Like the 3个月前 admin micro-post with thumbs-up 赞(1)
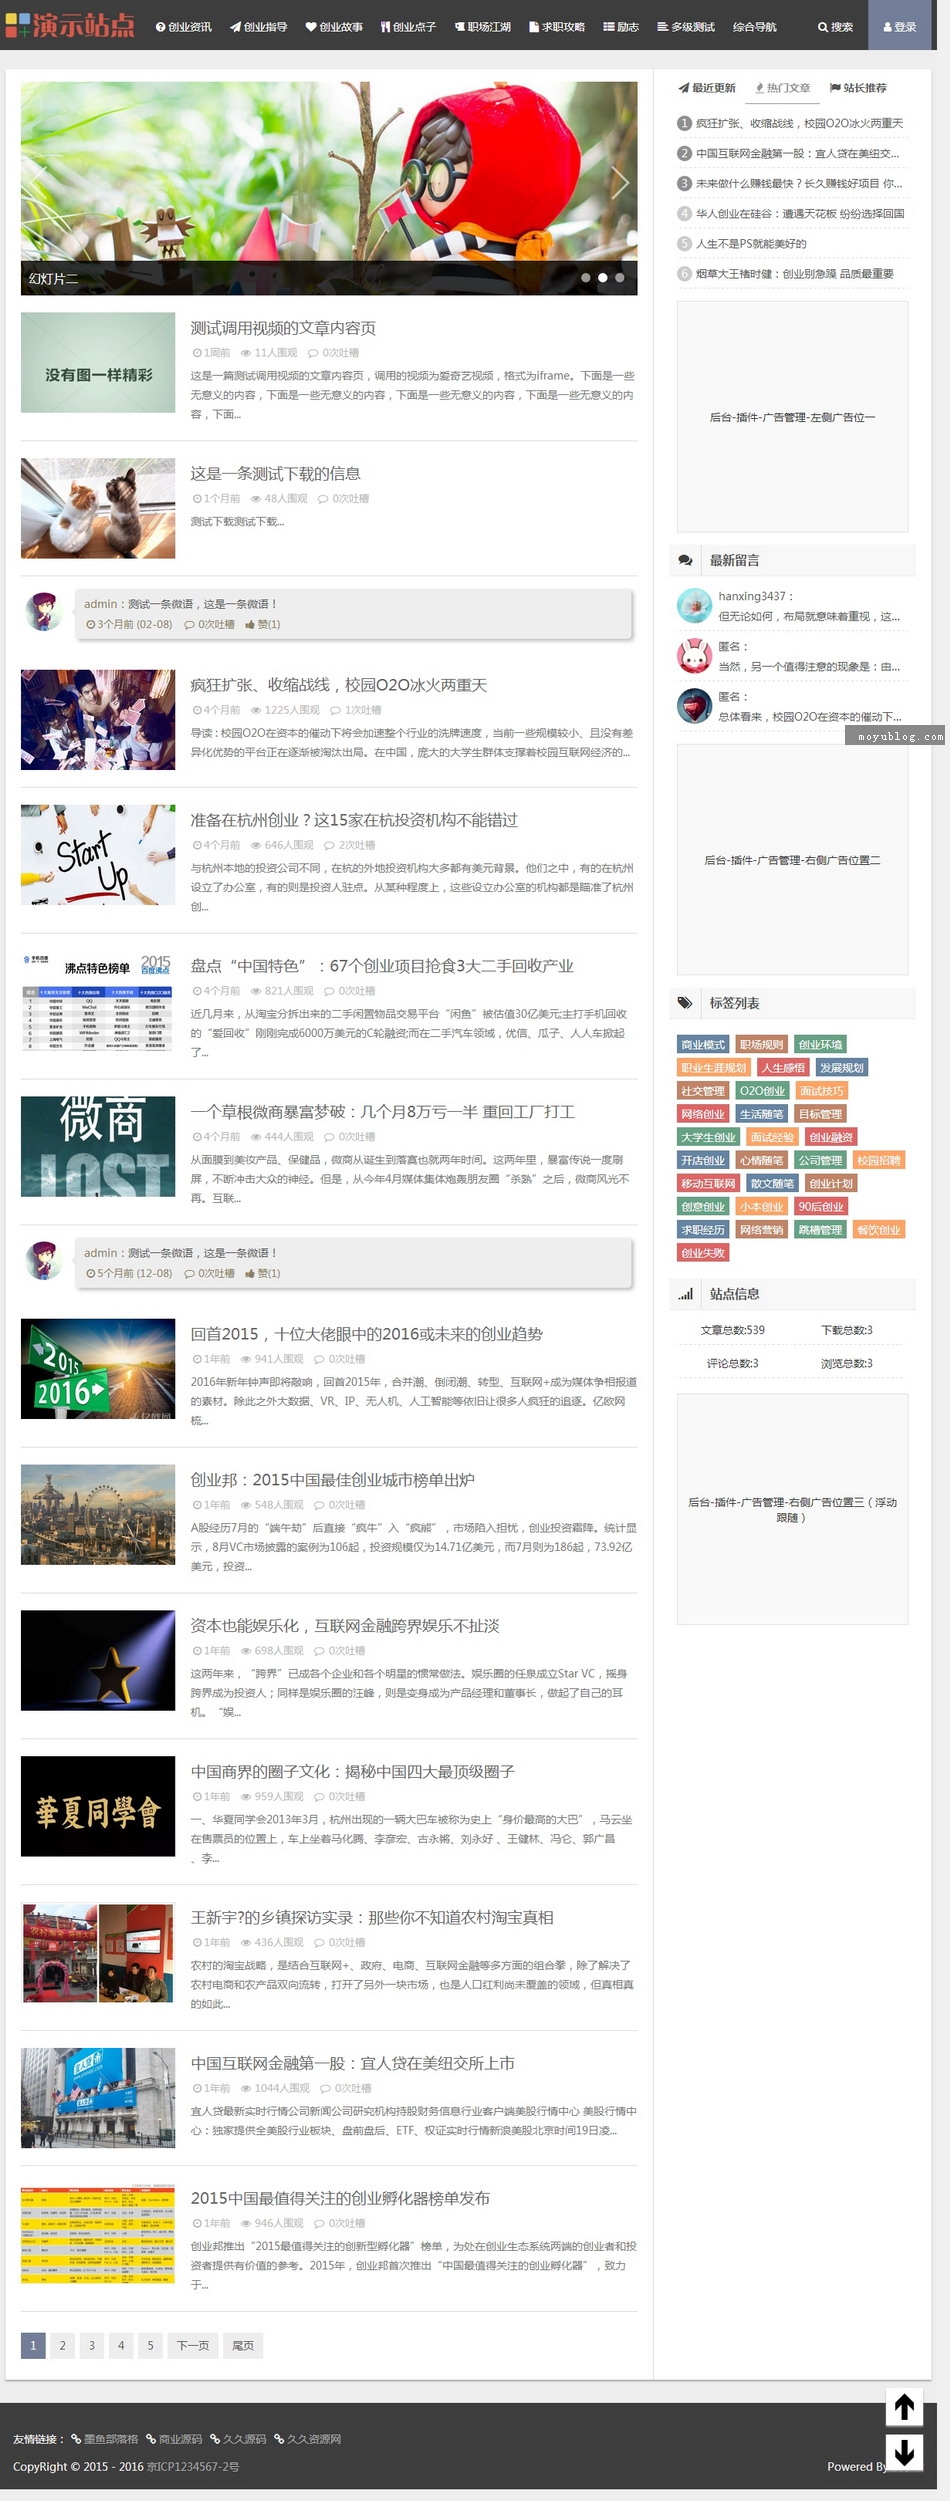The image size is (950, 2501). [x=262, y=624]
